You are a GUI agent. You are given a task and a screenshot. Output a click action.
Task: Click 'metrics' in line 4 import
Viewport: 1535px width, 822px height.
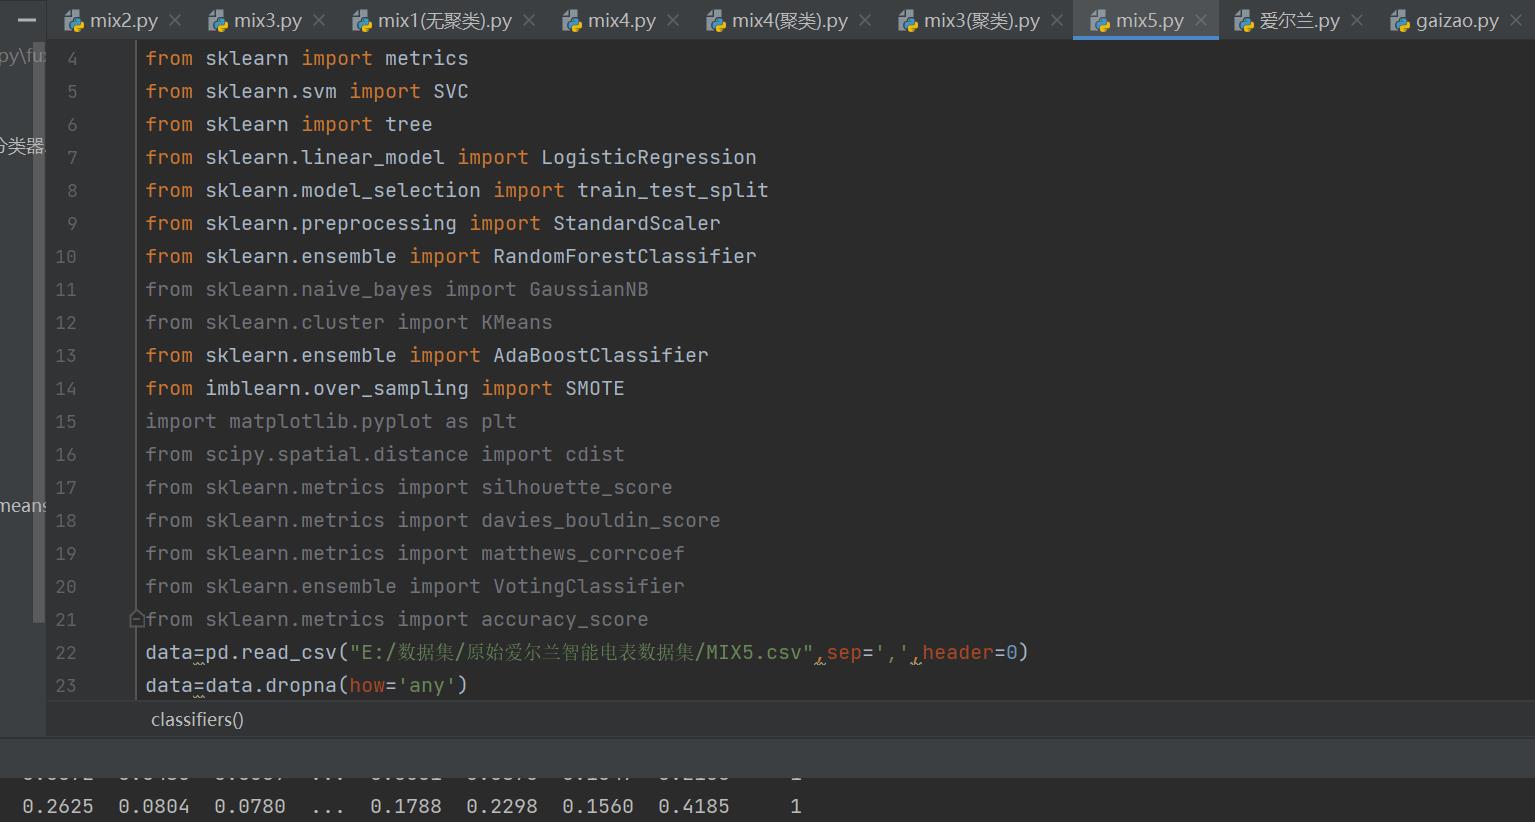(x=427, y=58)
